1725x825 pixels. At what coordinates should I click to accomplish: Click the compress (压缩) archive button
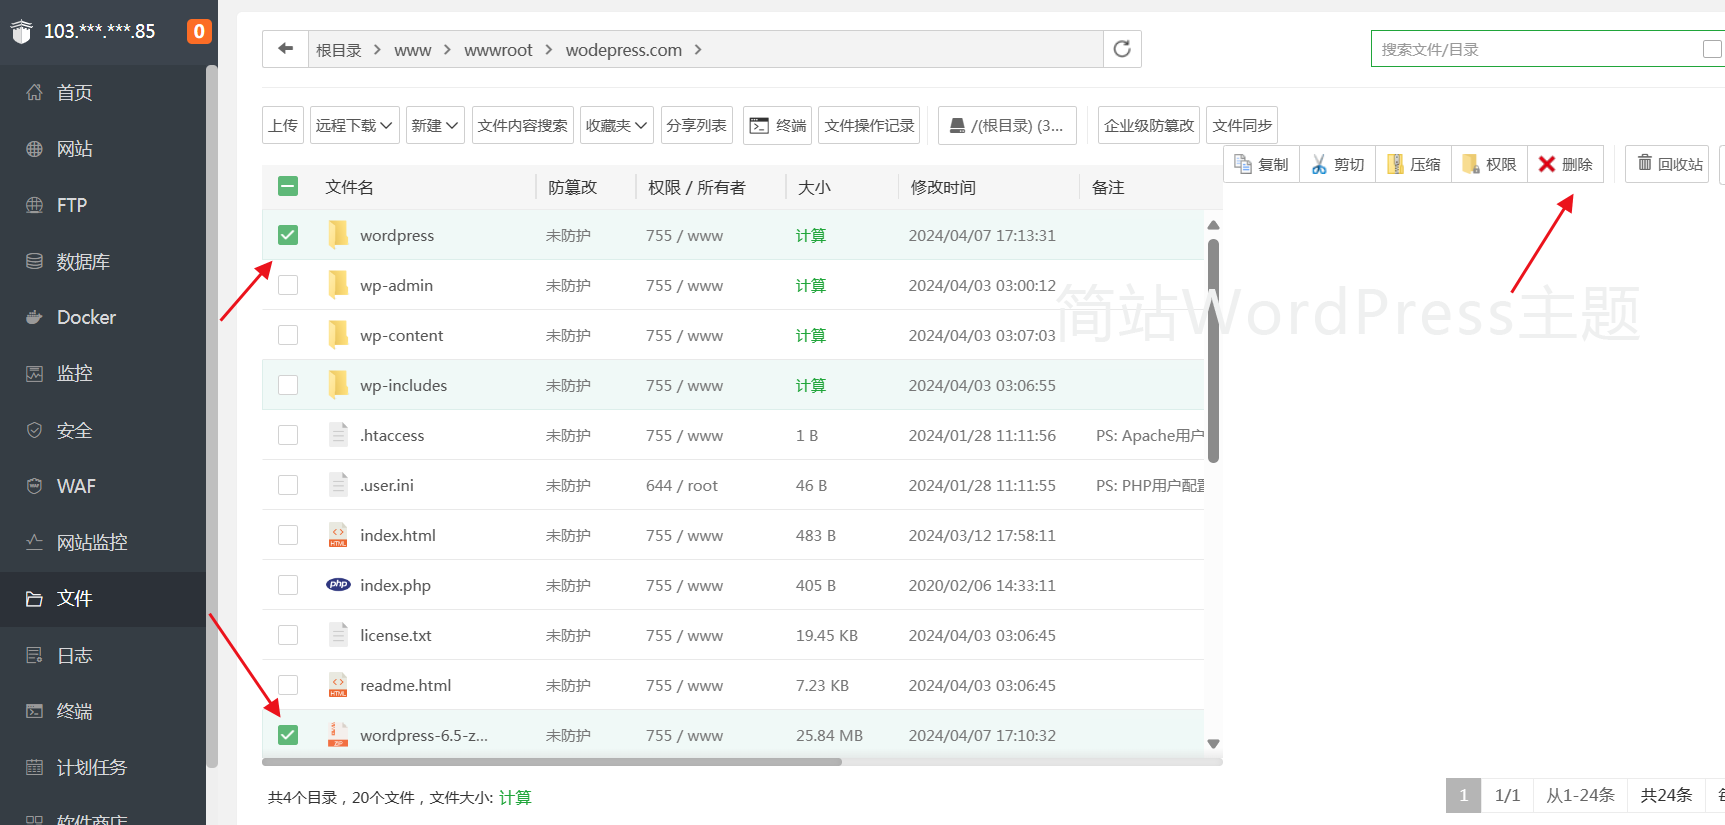1413,164
